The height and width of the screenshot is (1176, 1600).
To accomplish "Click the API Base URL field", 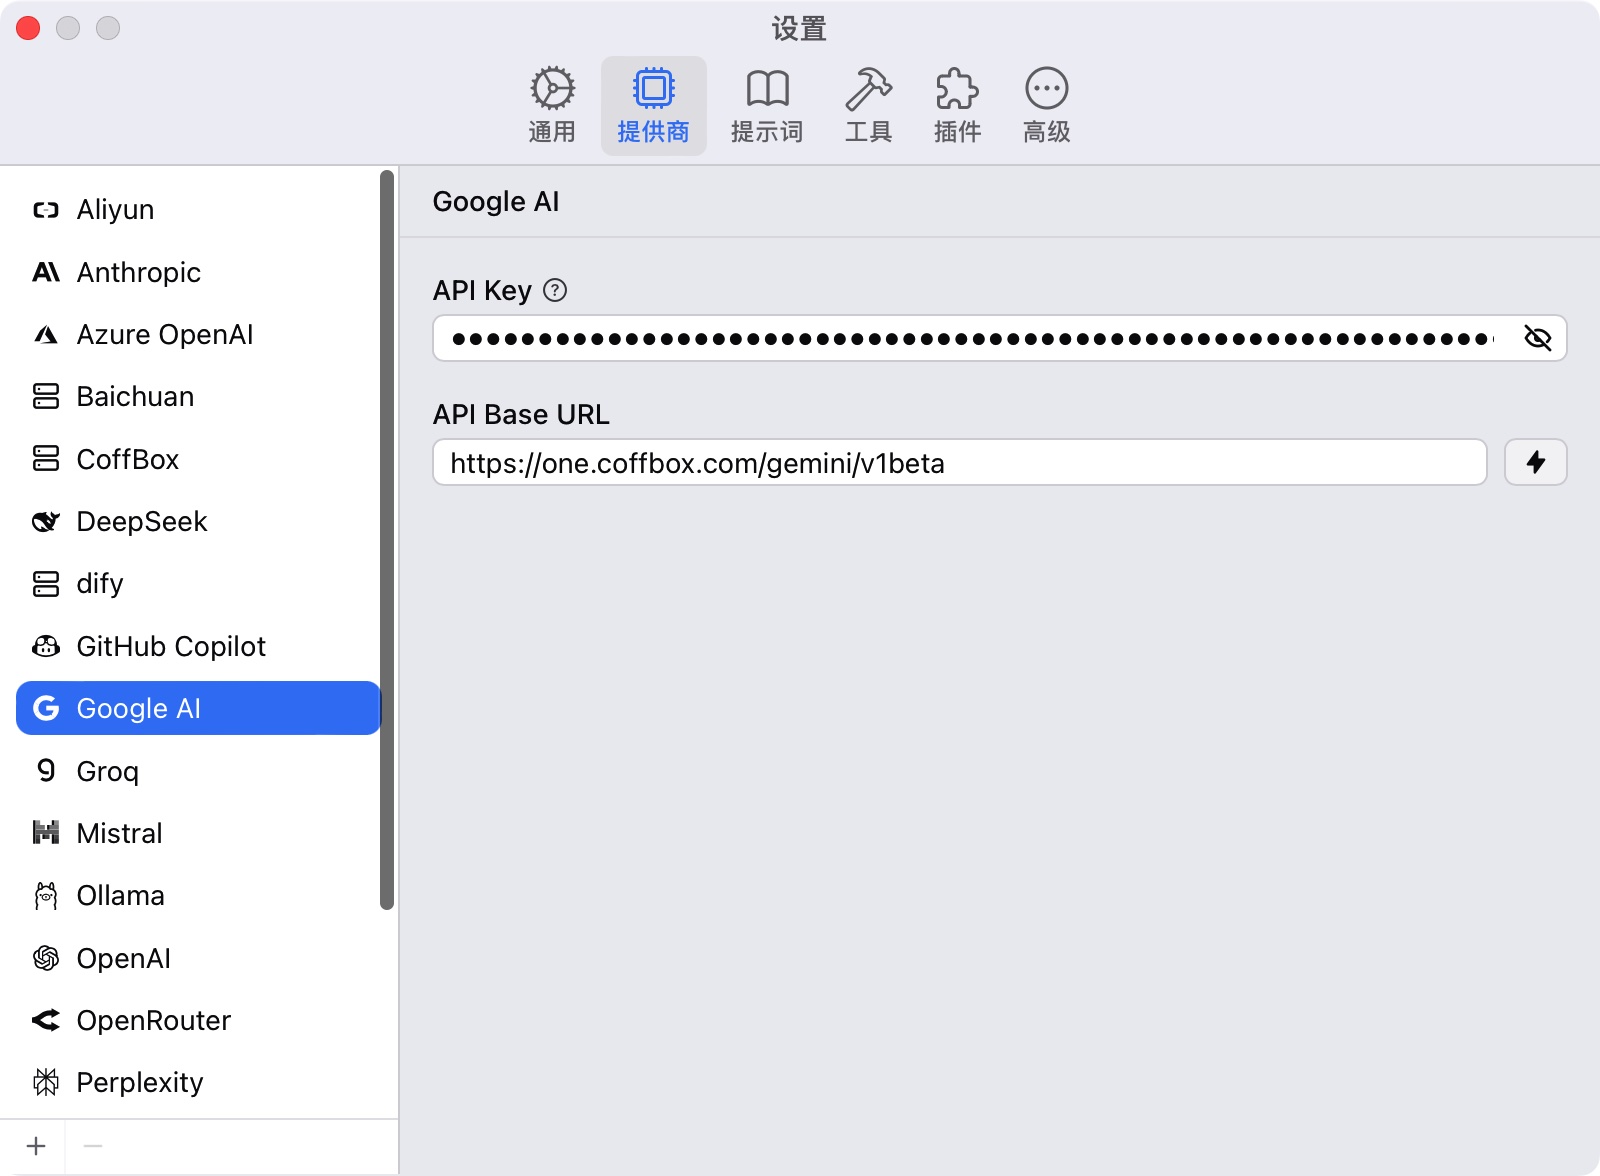I will [x=960, y=462].
